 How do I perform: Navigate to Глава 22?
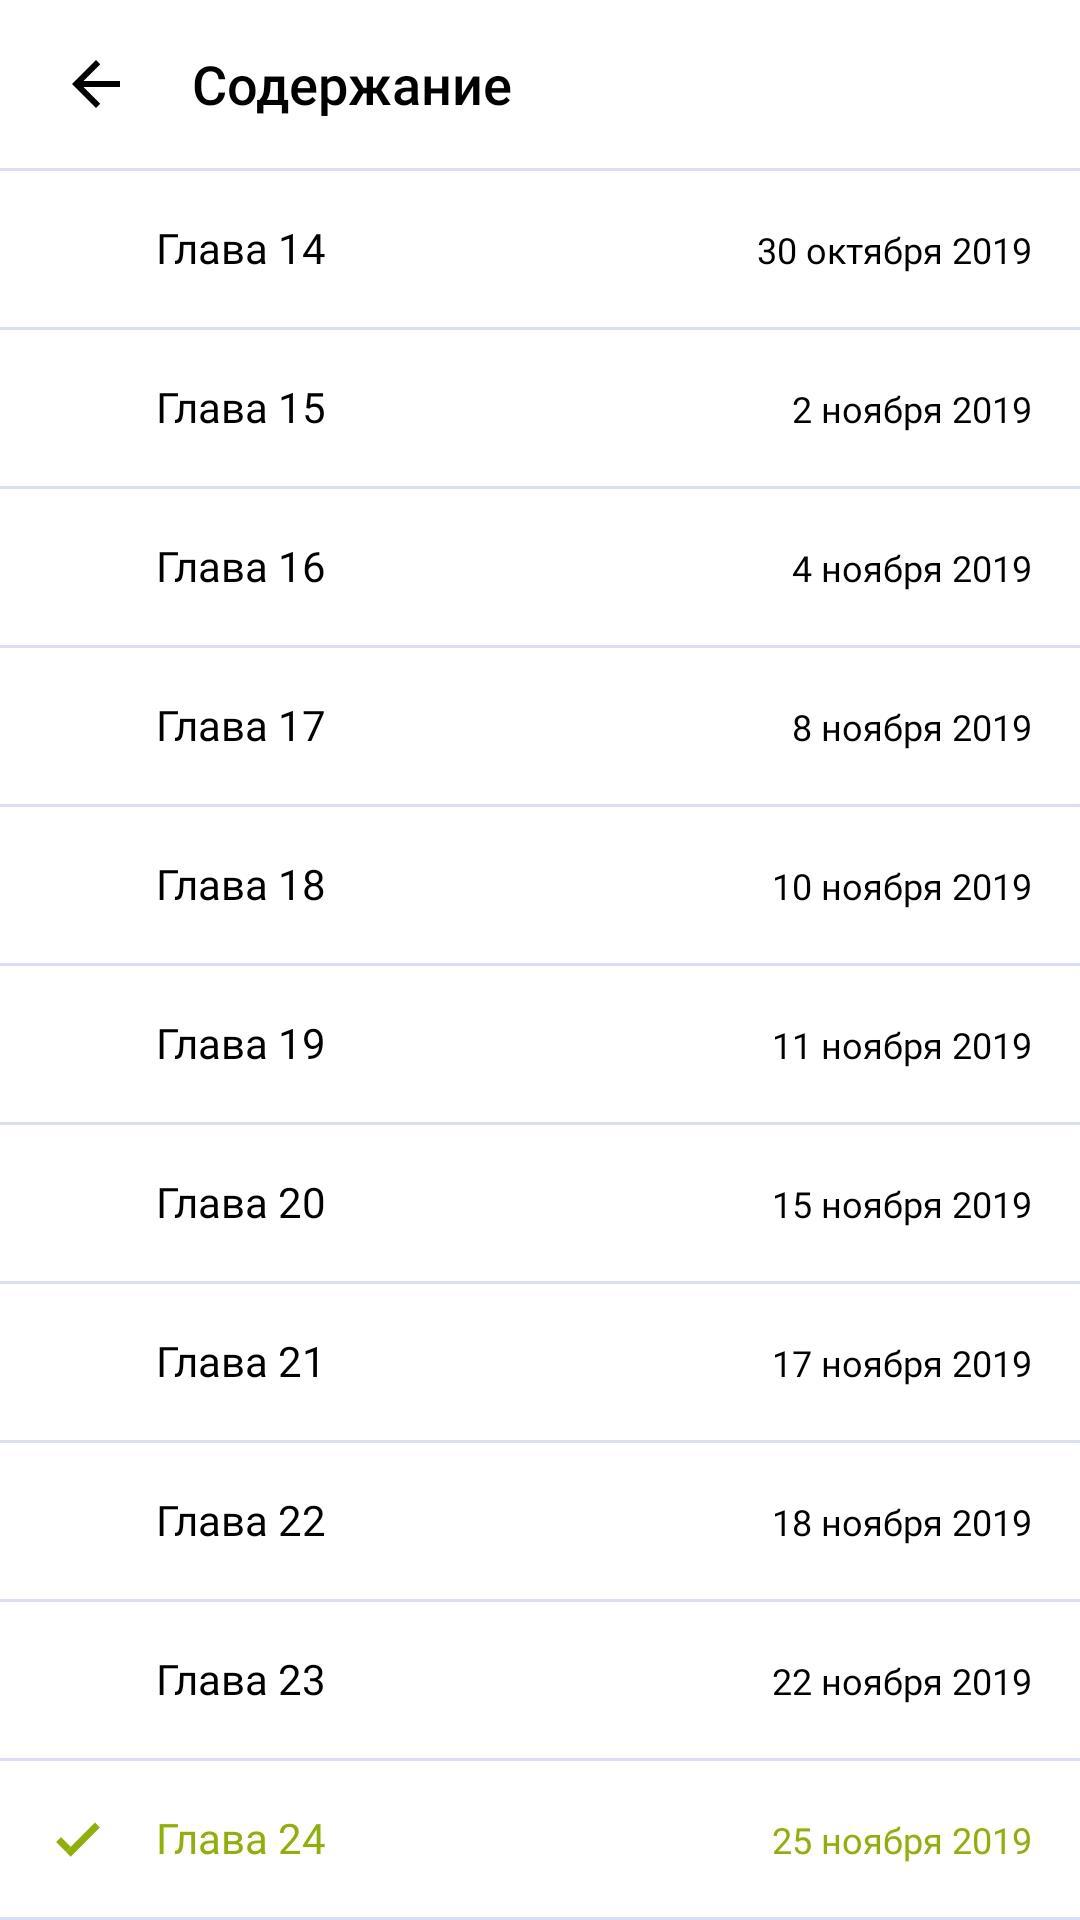point(241,1522)
